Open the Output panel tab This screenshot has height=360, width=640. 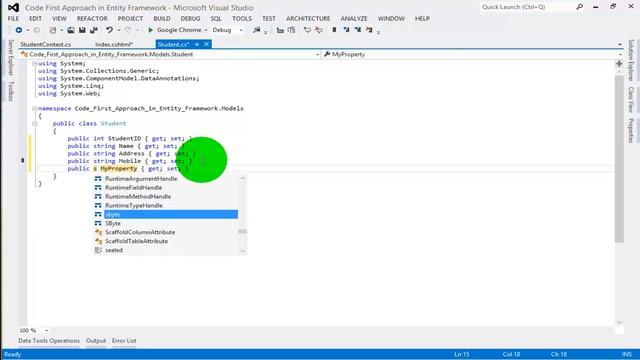(x=96, y=341)
